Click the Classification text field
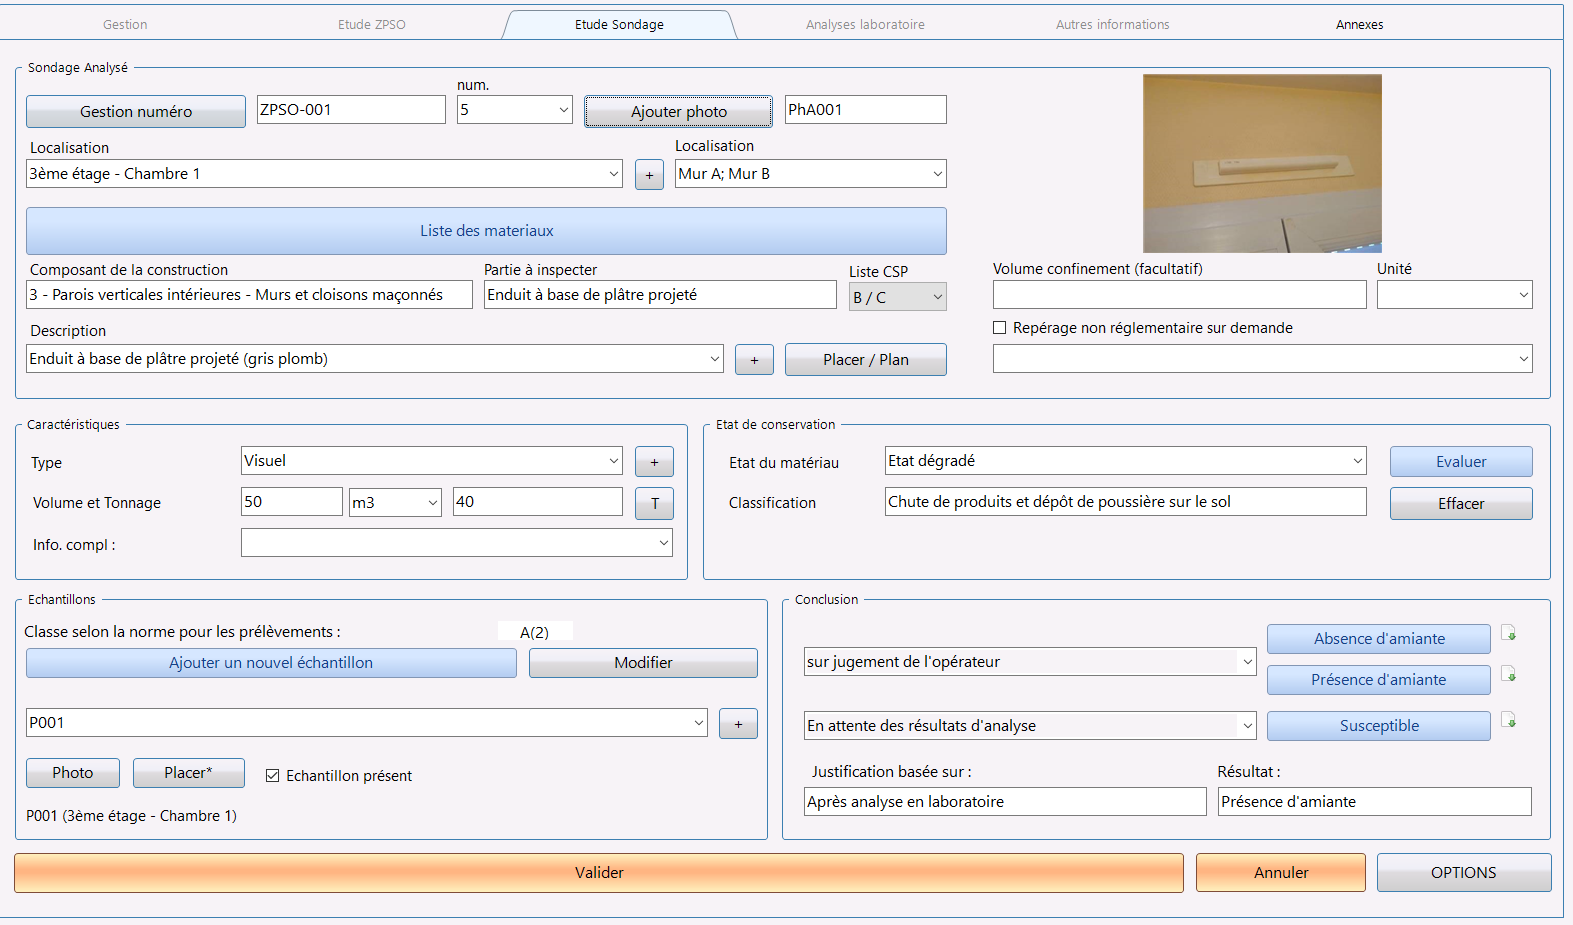 tap(1126, 502)
